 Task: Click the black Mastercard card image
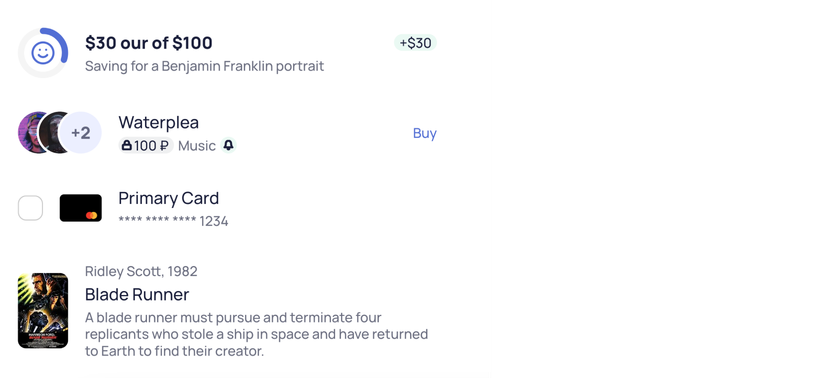(x=81, y=208)
